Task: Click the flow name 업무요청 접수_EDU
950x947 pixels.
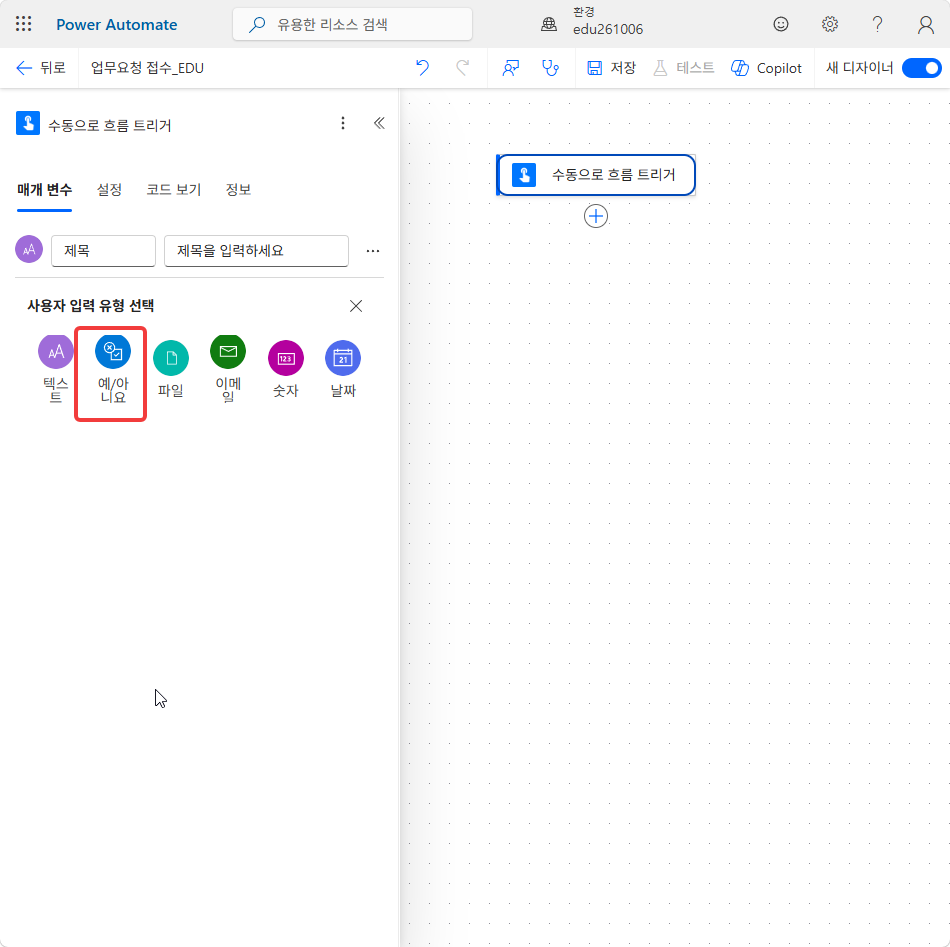Action: (147, 68)
